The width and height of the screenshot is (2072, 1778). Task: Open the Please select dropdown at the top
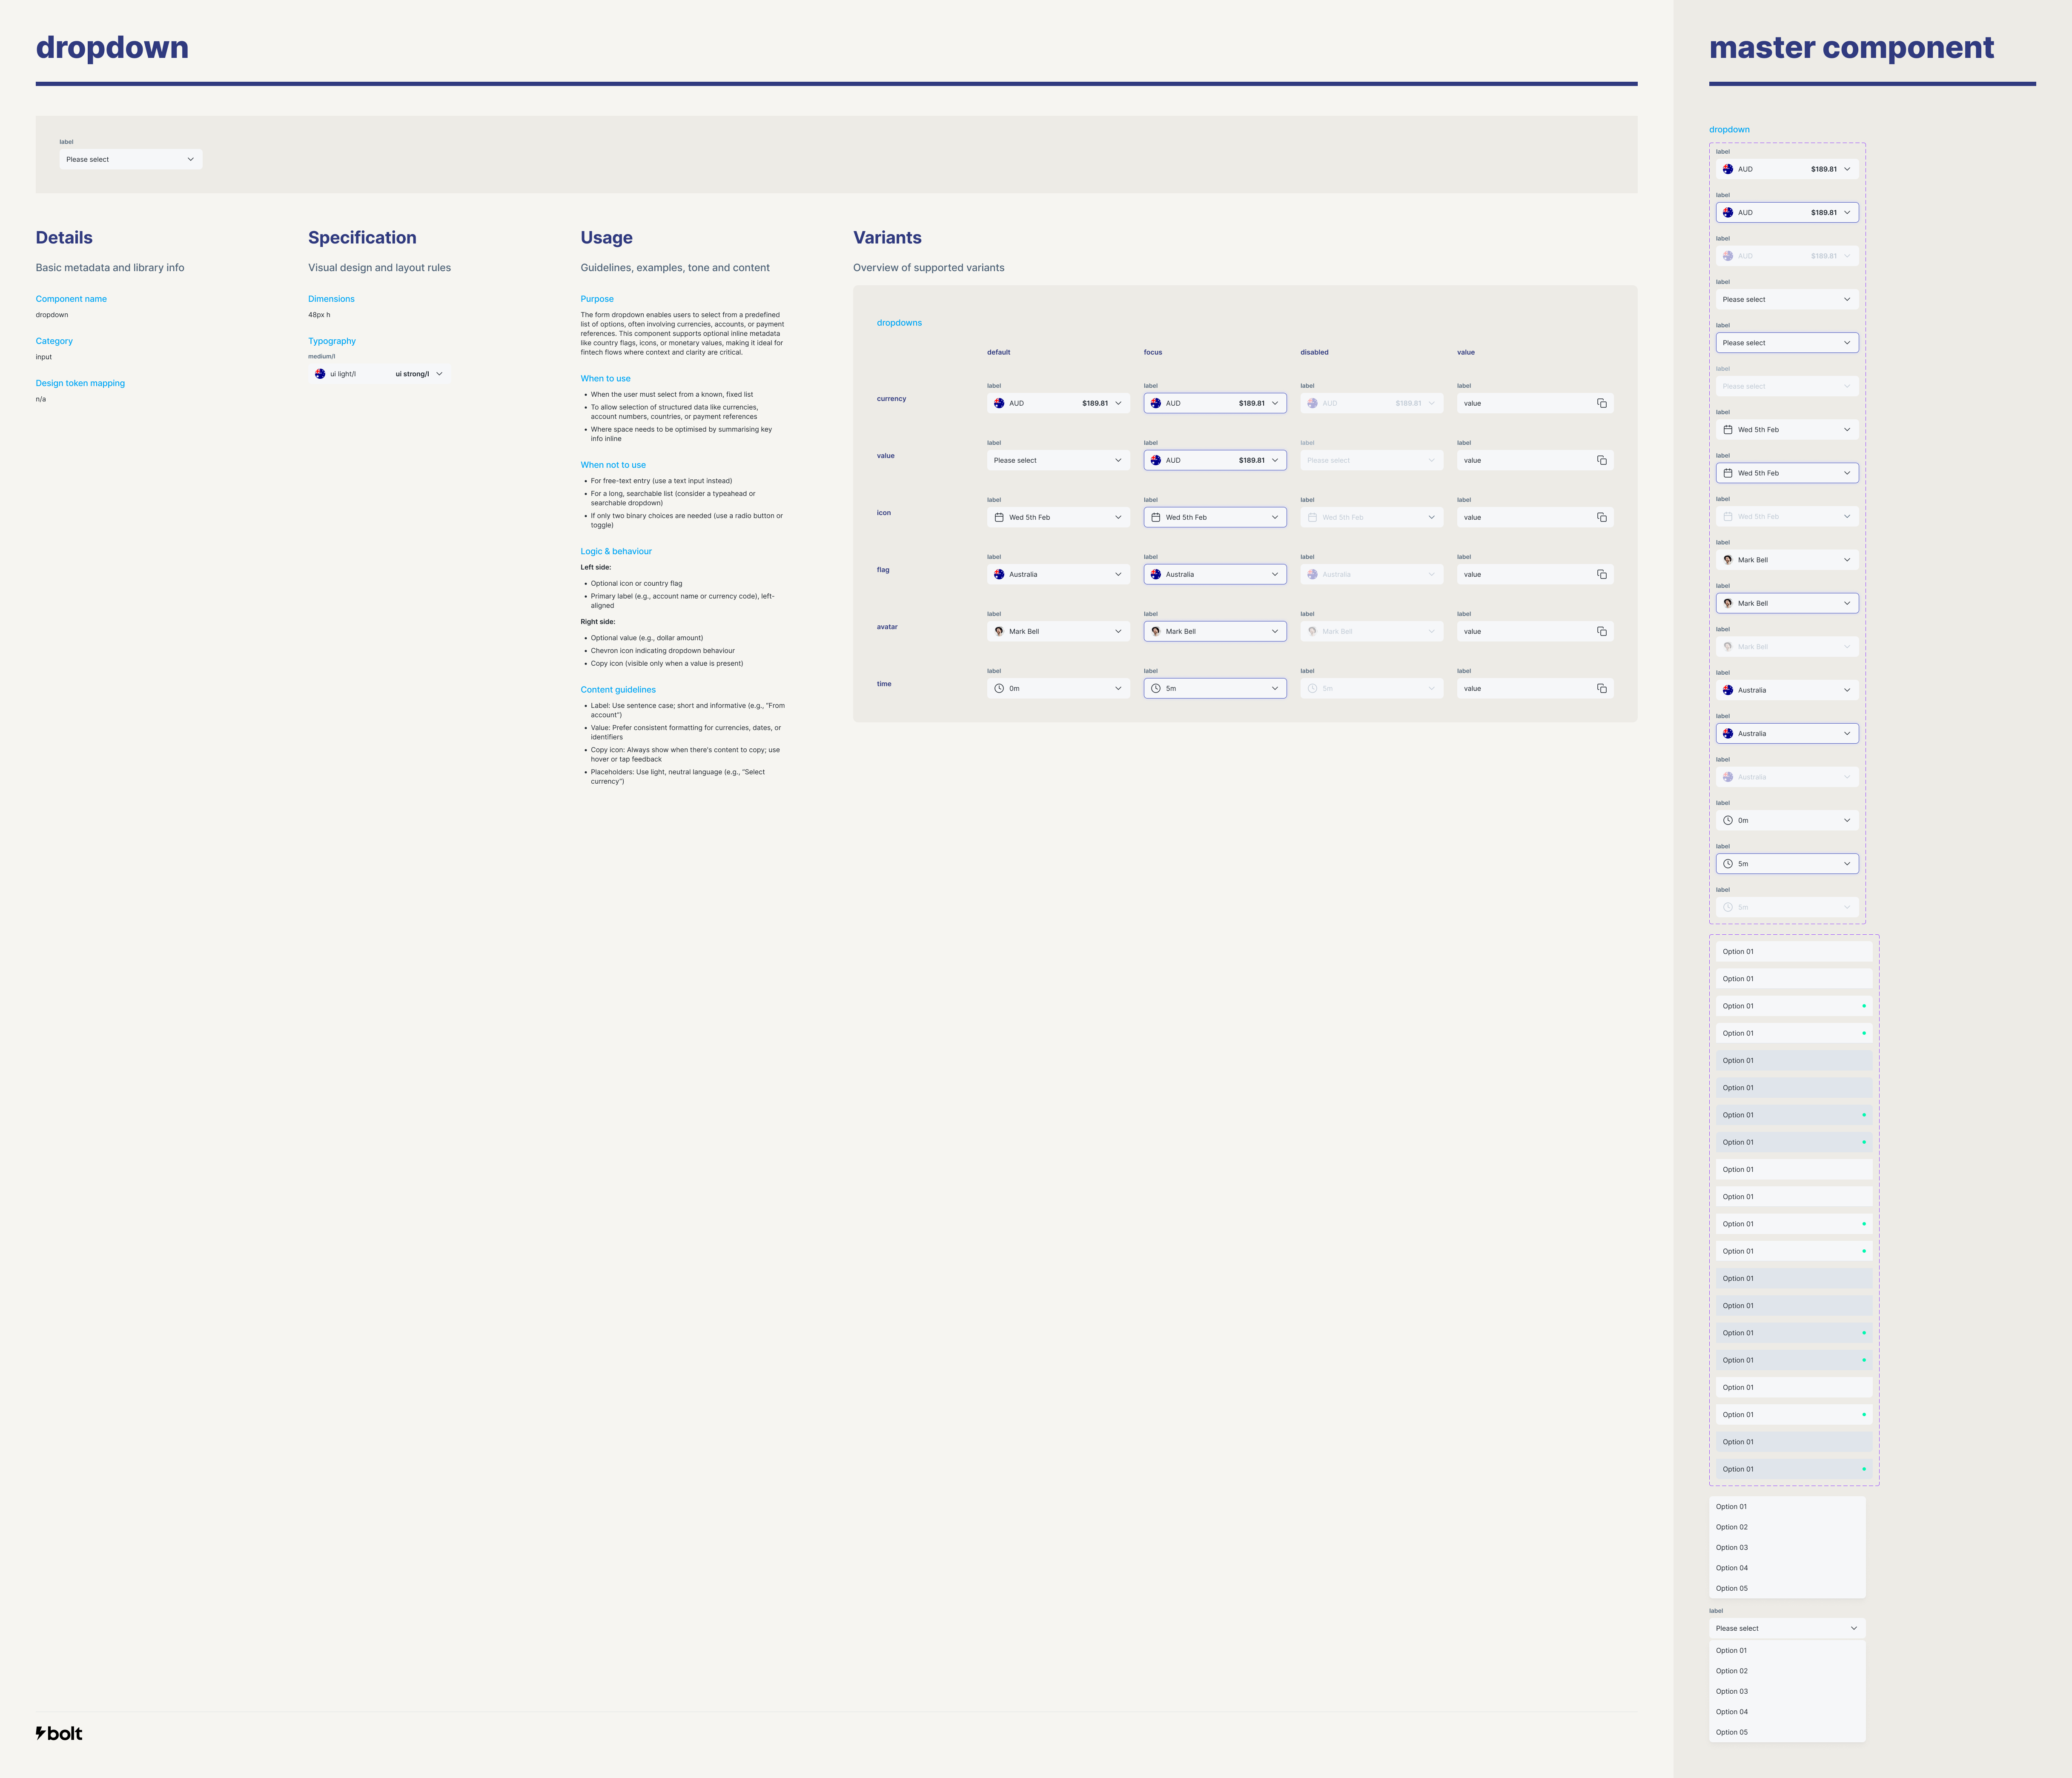(131, 159)
